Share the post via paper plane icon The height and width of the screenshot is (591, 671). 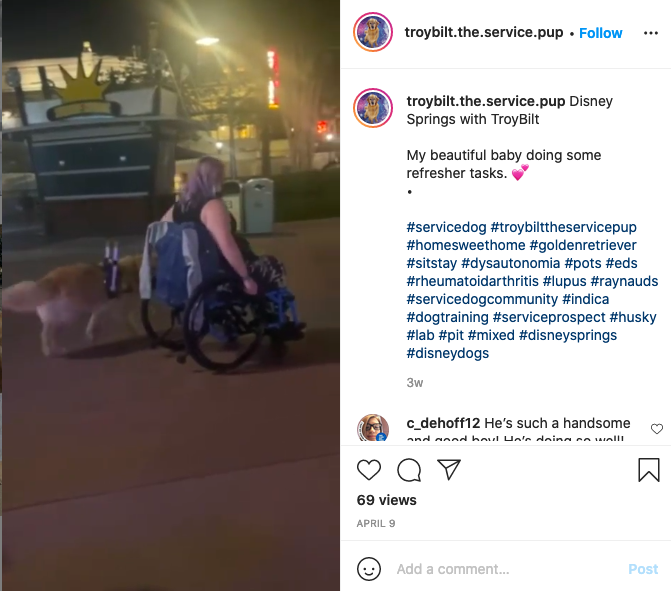point(448,469)
